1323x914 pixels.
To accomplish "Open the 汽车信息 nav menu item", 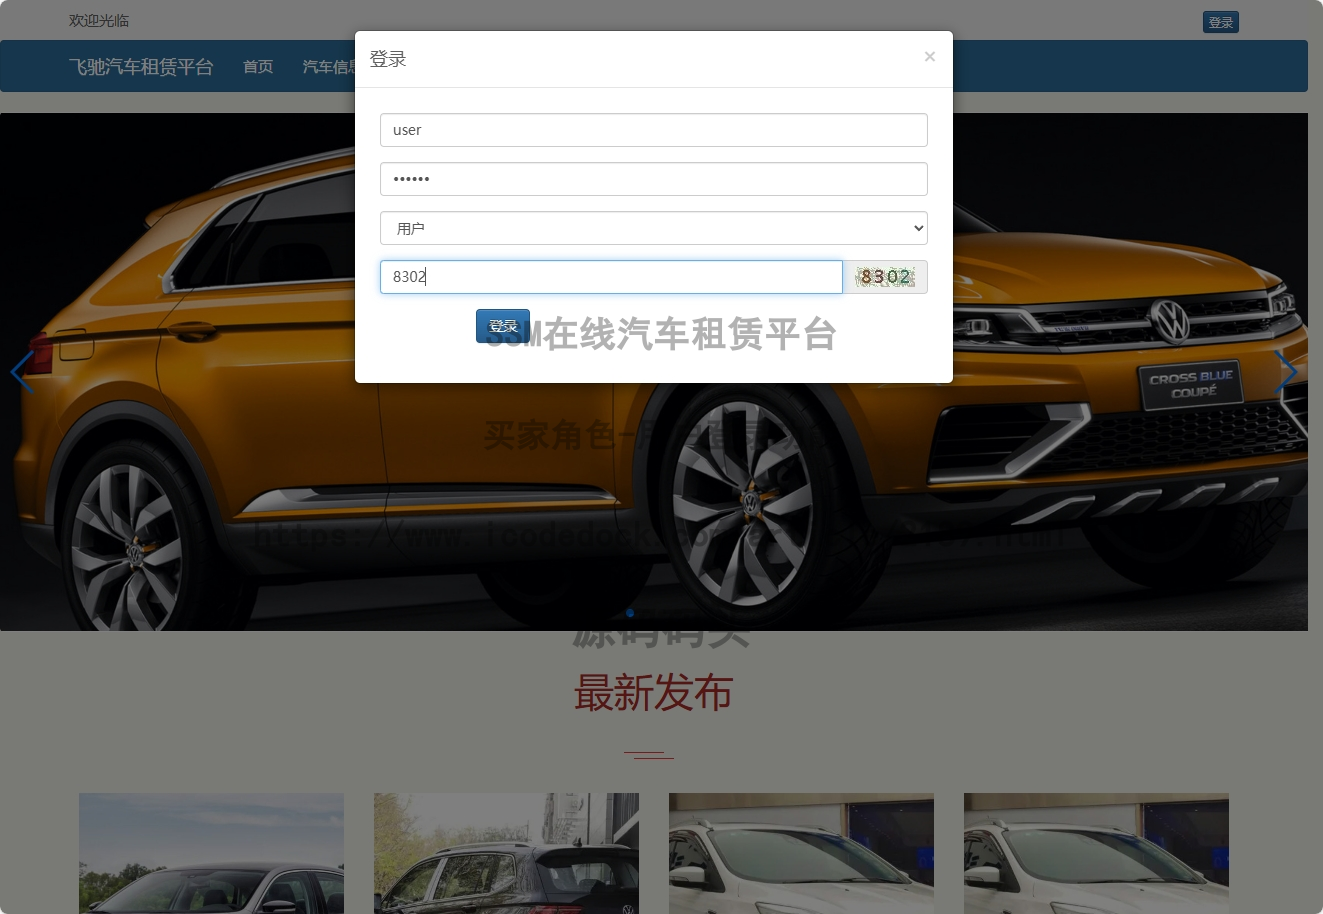I will (329, 66).
